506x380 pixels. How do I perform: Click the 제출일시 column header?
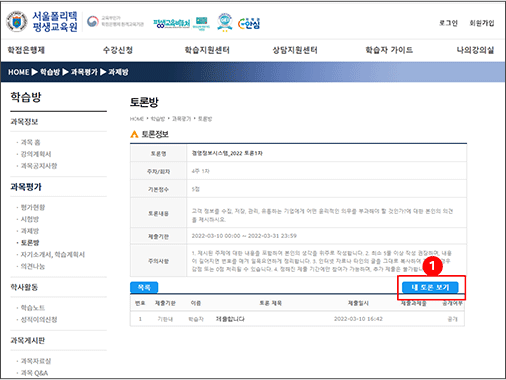point(358,303)
